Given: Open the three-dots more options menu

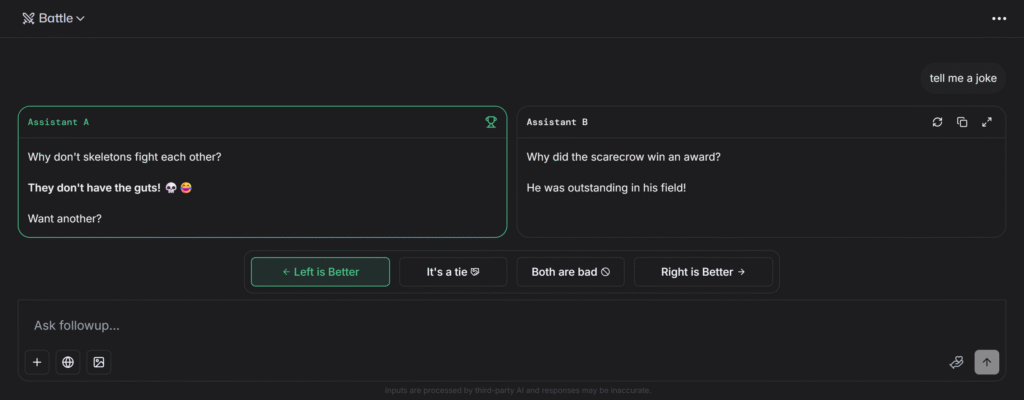Looking at the screenshot, I should click(999, 18).
